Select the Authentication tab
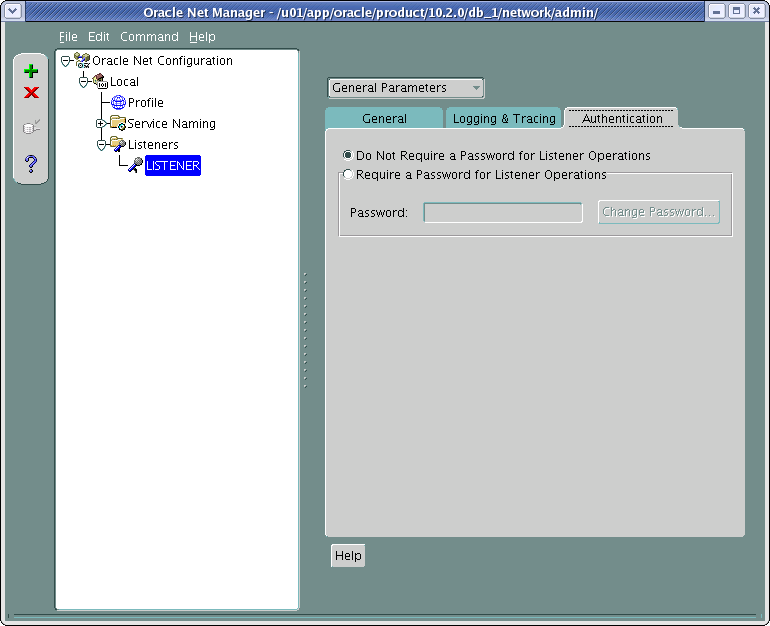Screen dimensions: 770x626 pyautogui.click(x=622, y=118)
